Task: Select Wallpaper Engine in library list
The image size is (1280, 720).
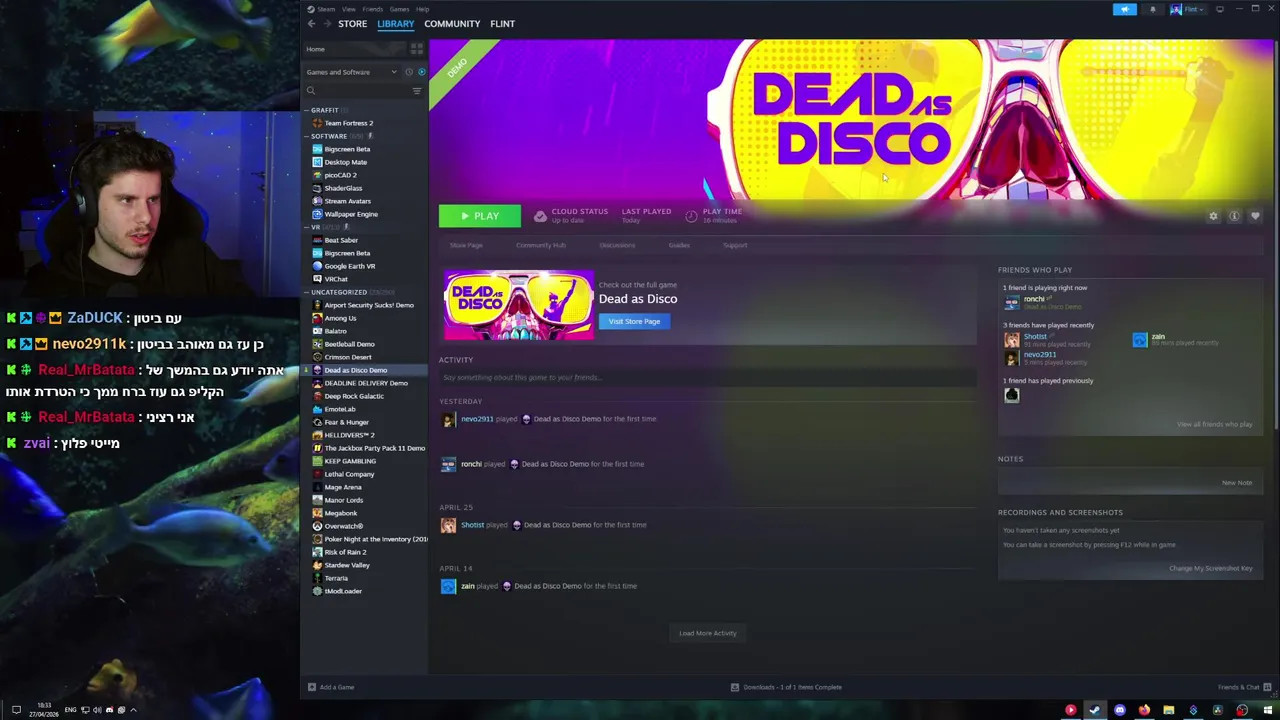Action: click(x=351, y=214)
